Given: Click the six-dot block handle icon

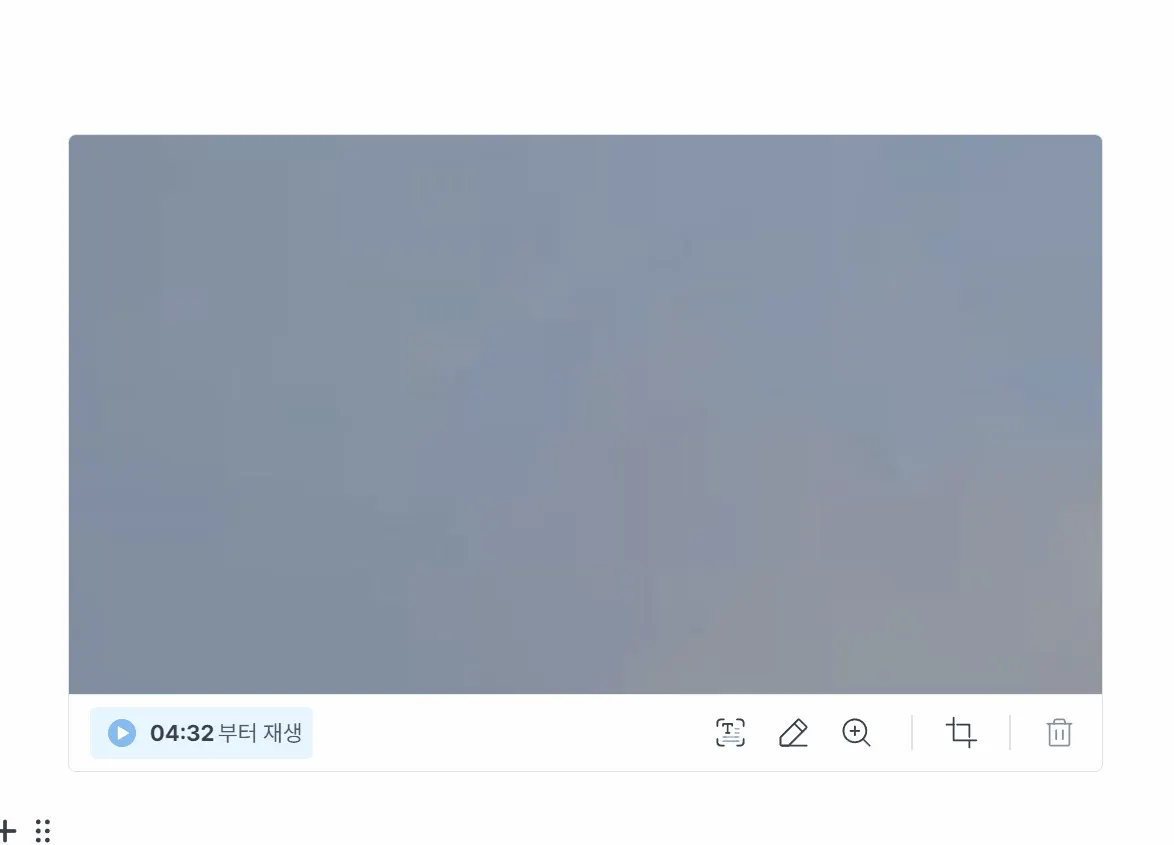Looking at the screenshot, I should pos(43,830).
